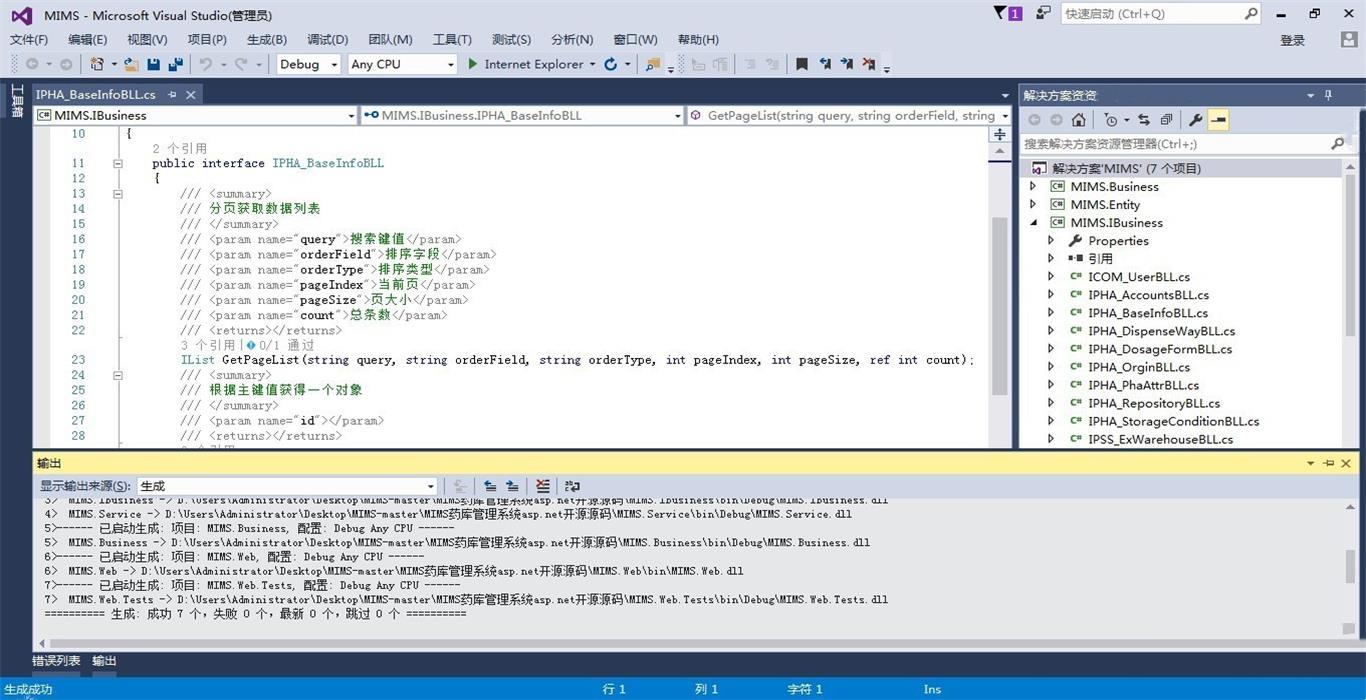
Task: Open the 调试(D) menu
Action: click(327, 39)
